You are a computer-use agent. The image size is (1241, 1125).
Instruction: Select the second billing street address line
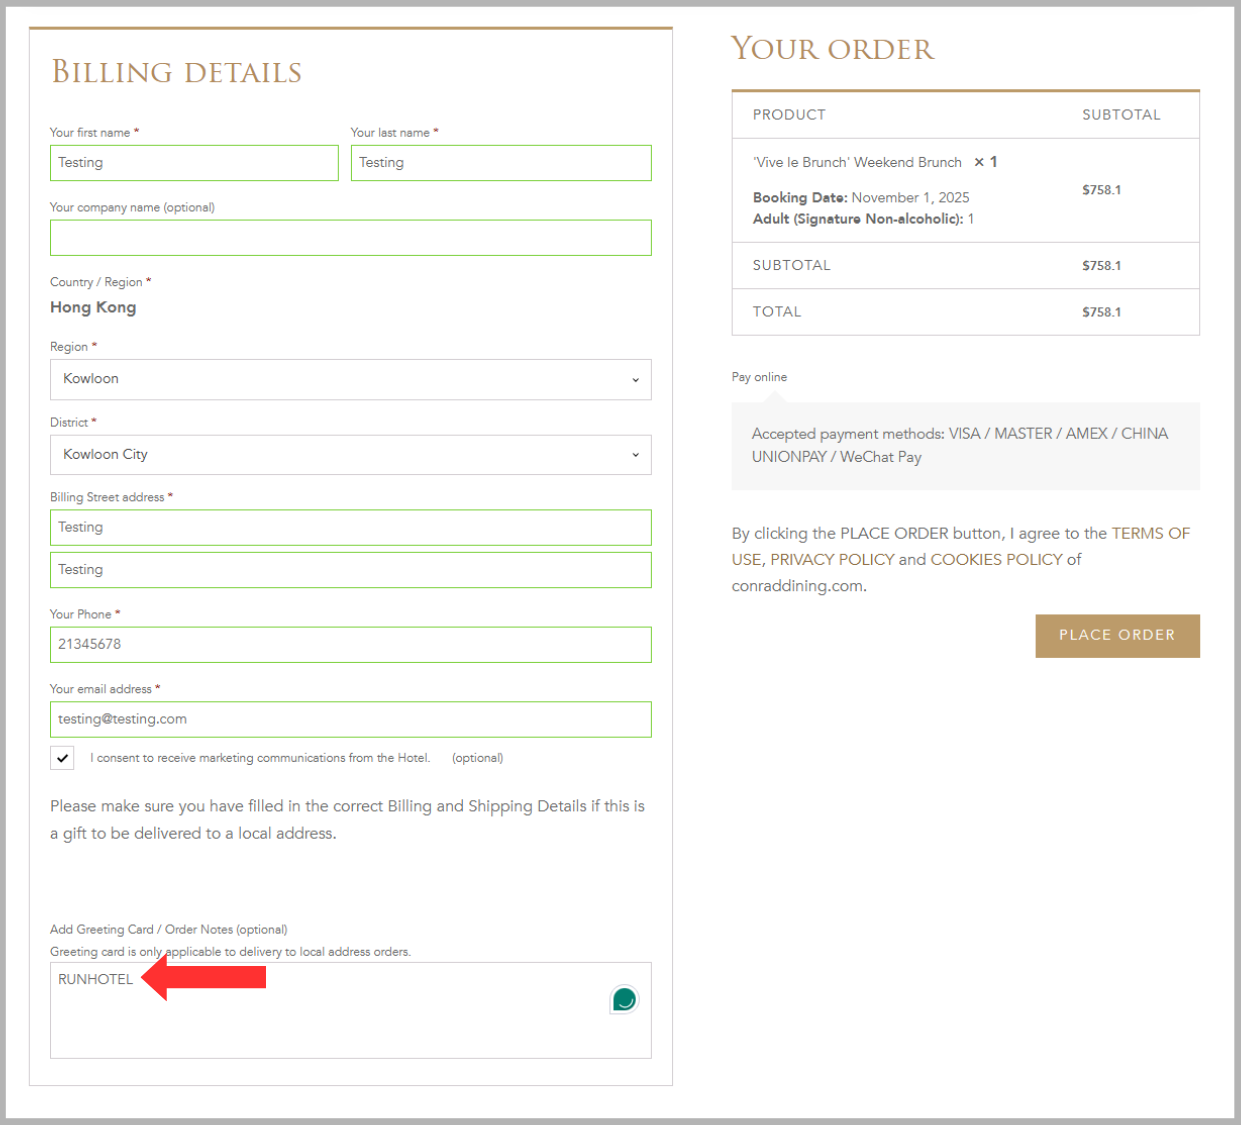pyautogui.click(x=350, y=570)
